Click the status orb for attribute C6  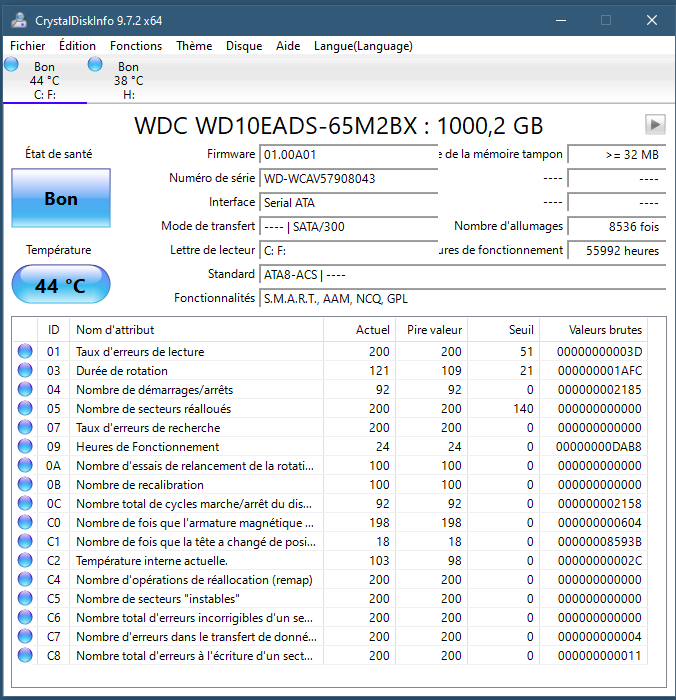pos(25,617)
